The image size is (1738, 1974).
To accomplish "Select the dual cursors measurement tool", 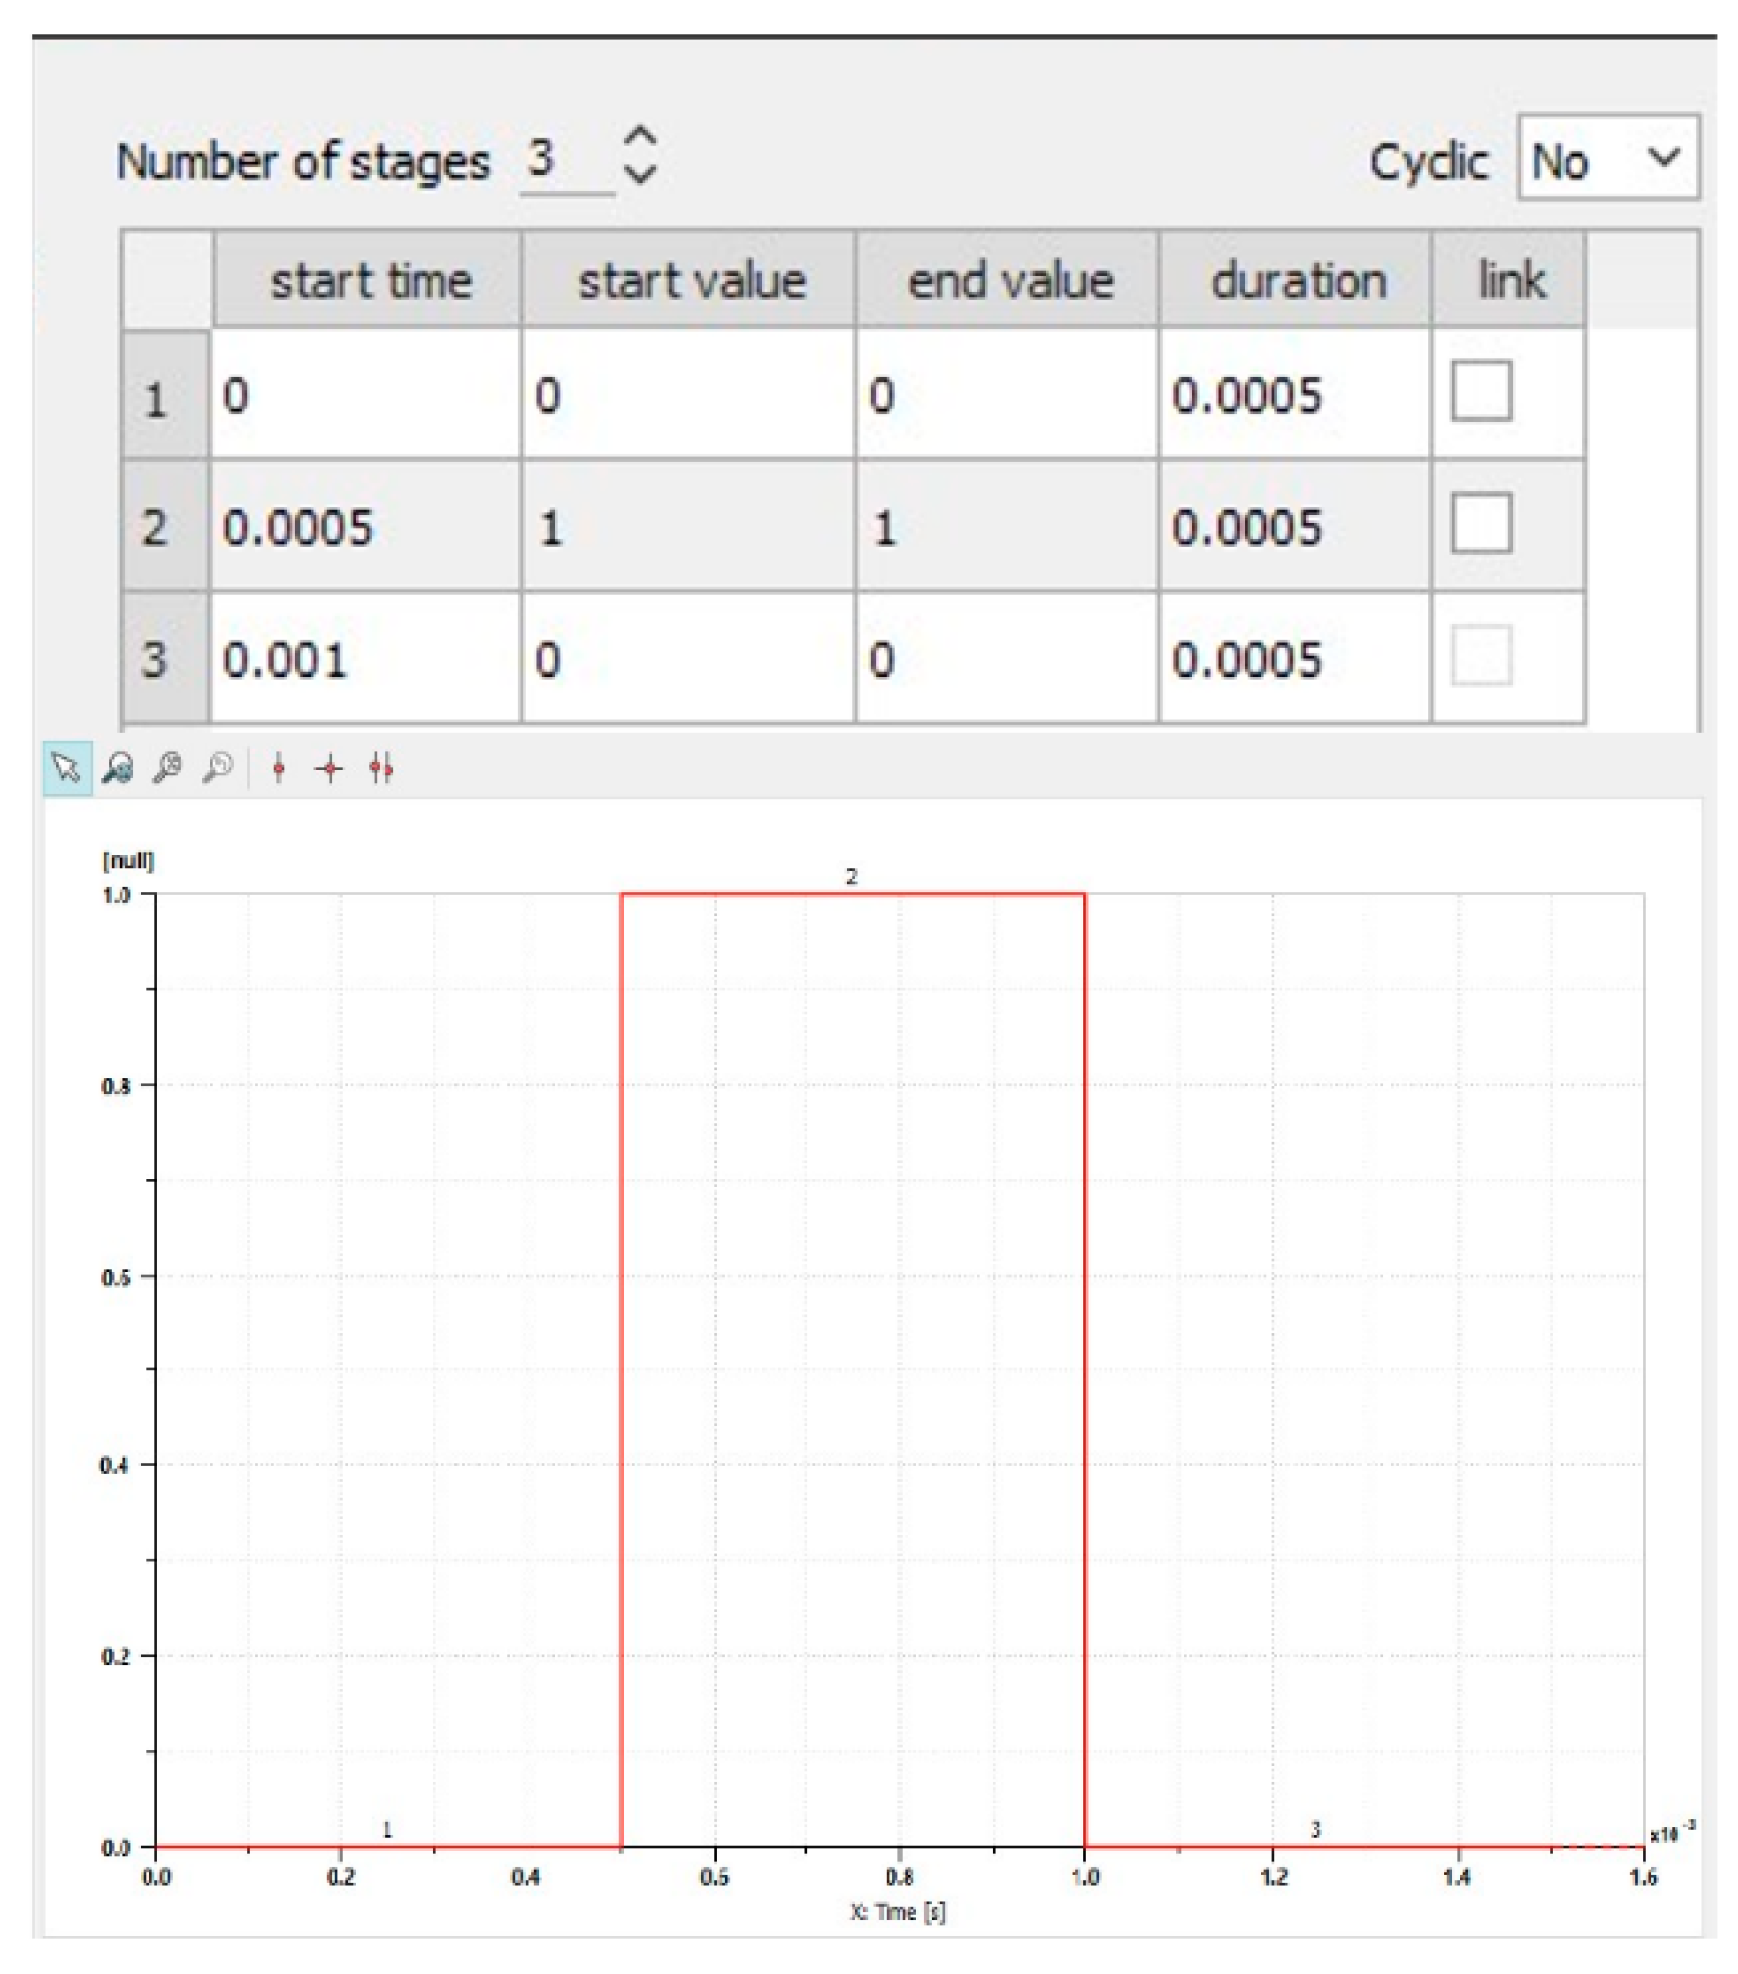I will (x=382, y=768).
